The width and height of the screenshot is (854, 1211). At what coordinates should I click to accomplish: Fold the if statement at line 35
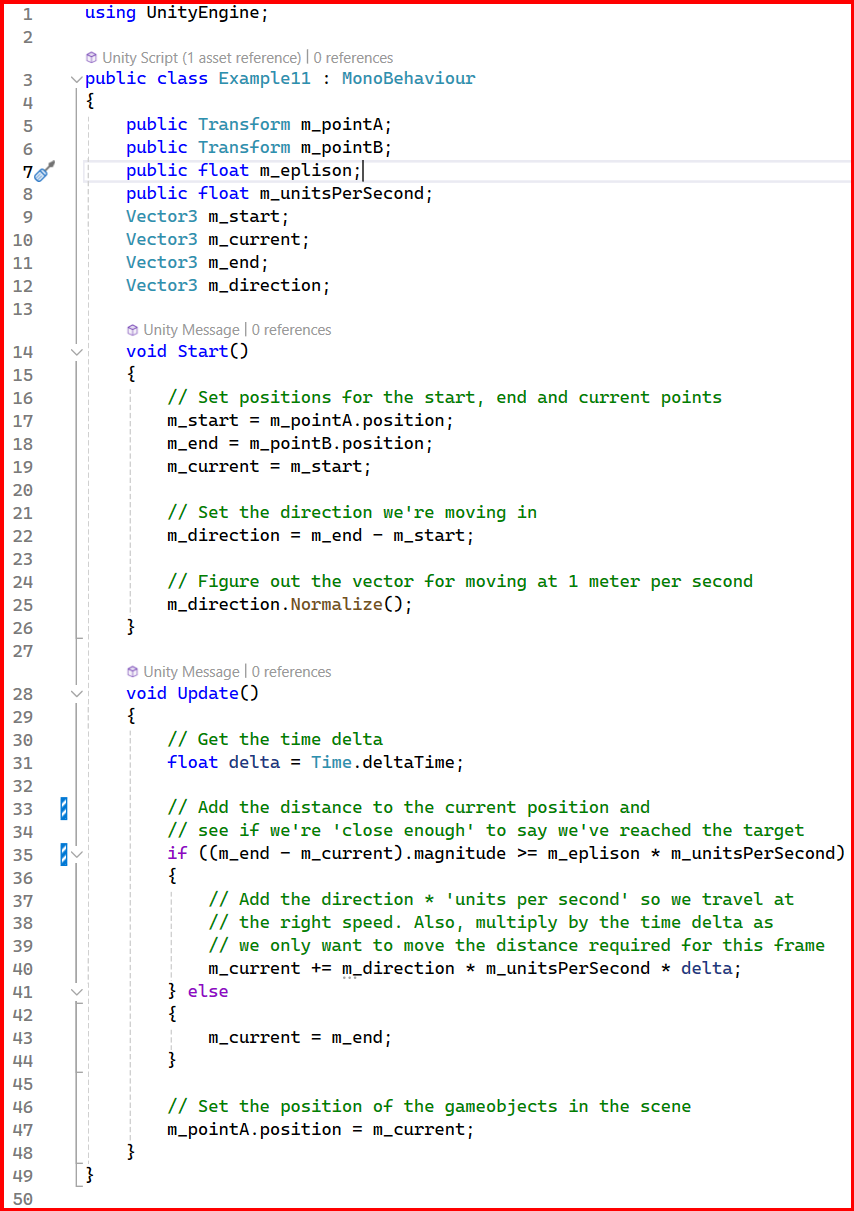(x=77, y=855)
